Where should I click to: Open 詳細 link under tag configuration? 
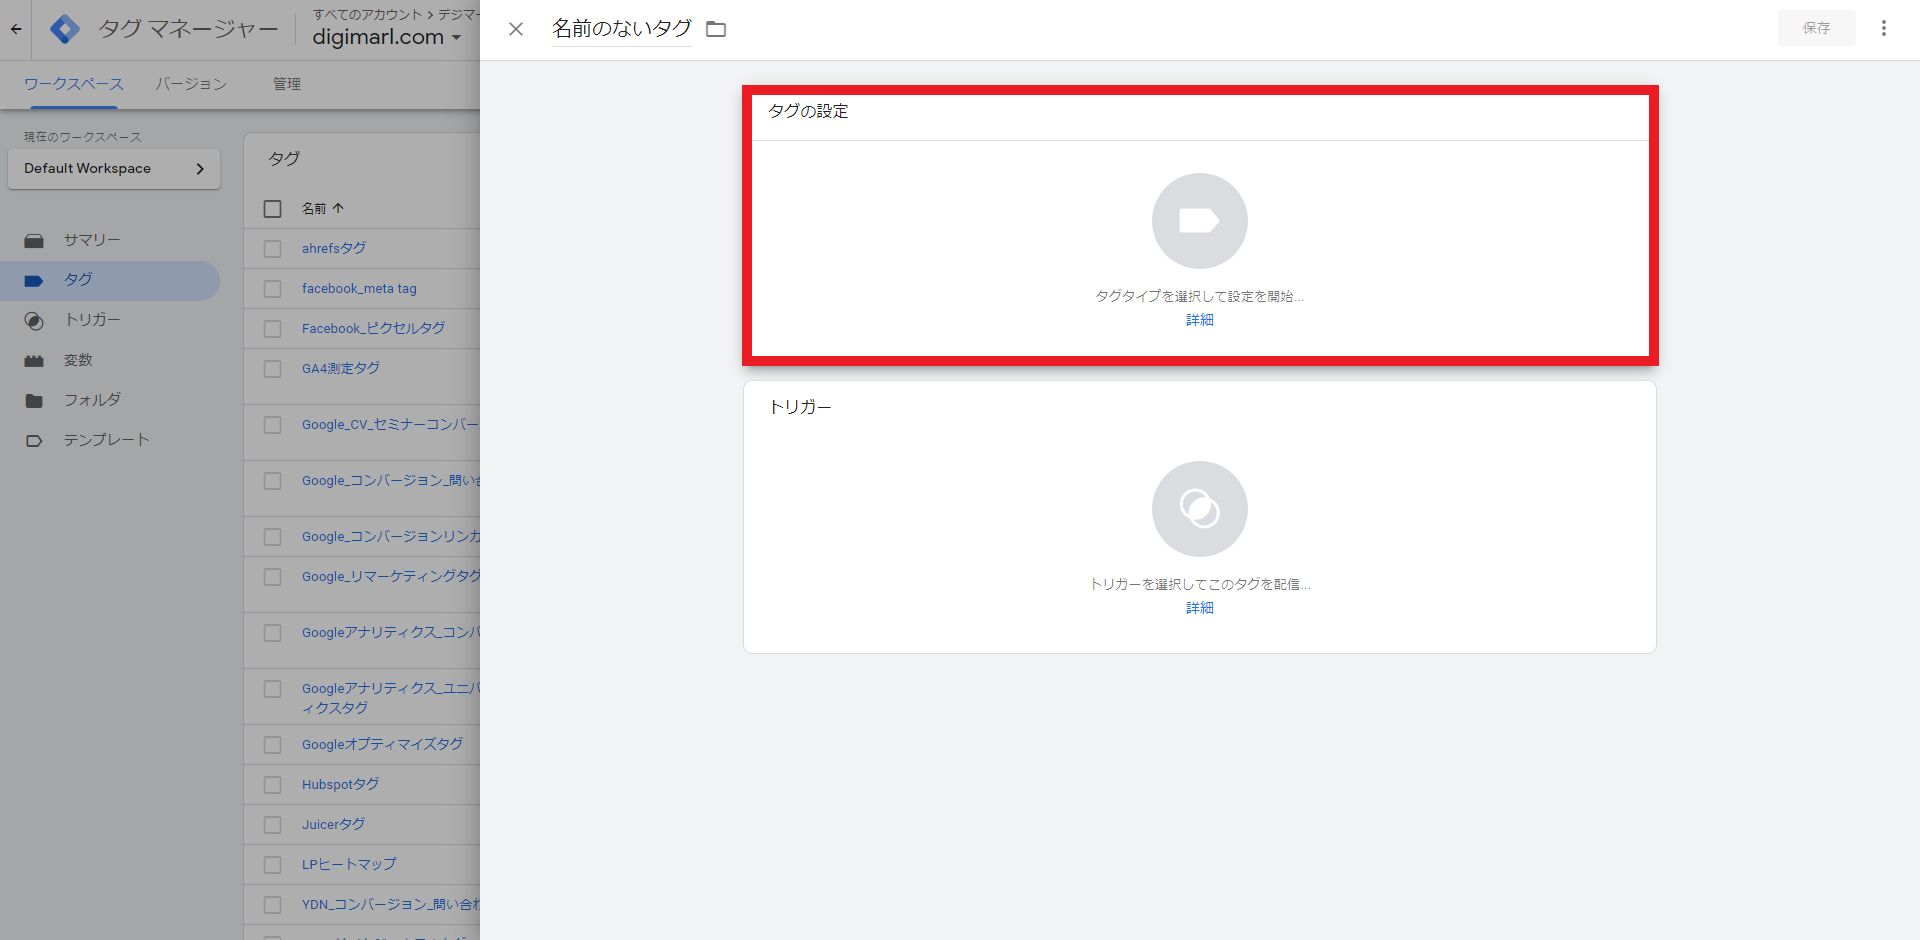1200,320
